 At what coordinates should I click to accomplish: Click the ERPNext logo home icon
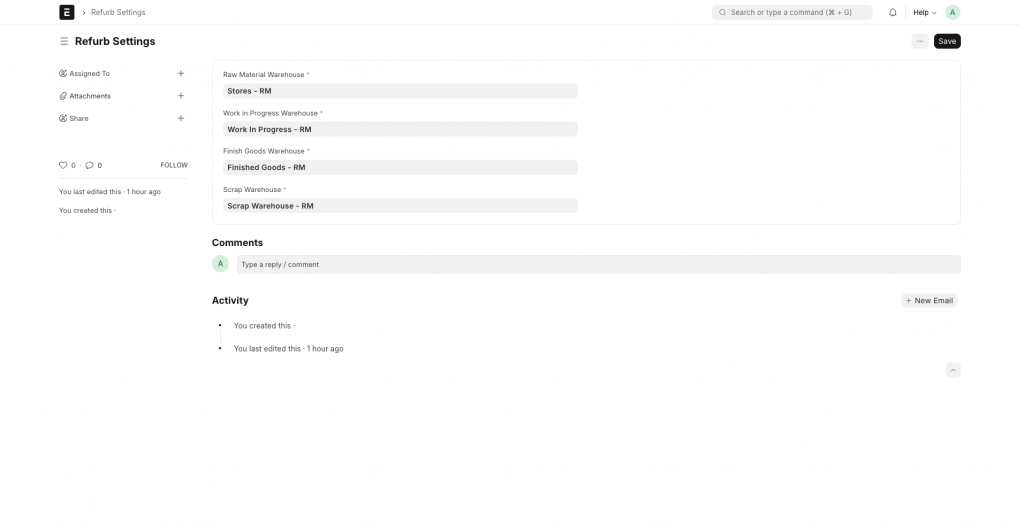click(67, 12)
